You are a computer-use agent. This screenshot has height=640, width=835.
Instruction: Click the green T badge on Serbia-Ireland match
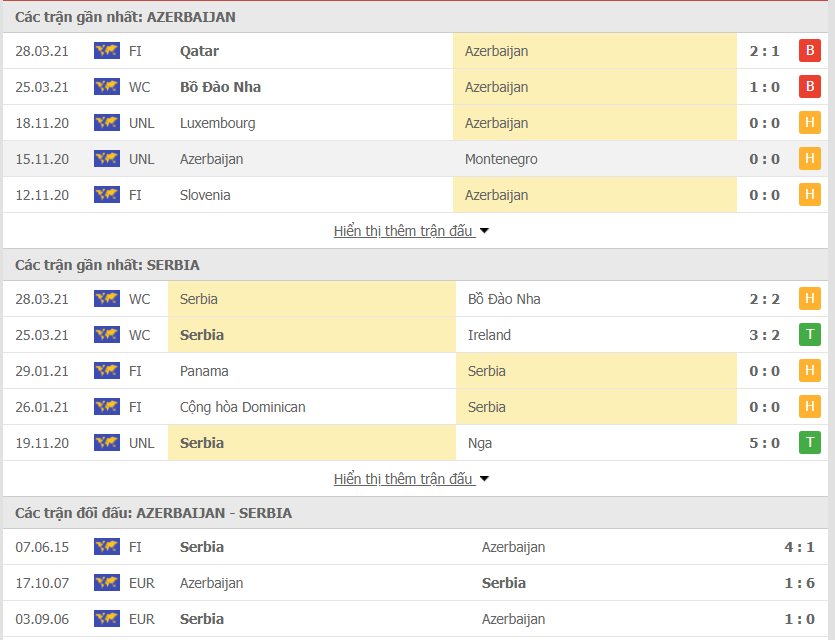coord(809,335)
